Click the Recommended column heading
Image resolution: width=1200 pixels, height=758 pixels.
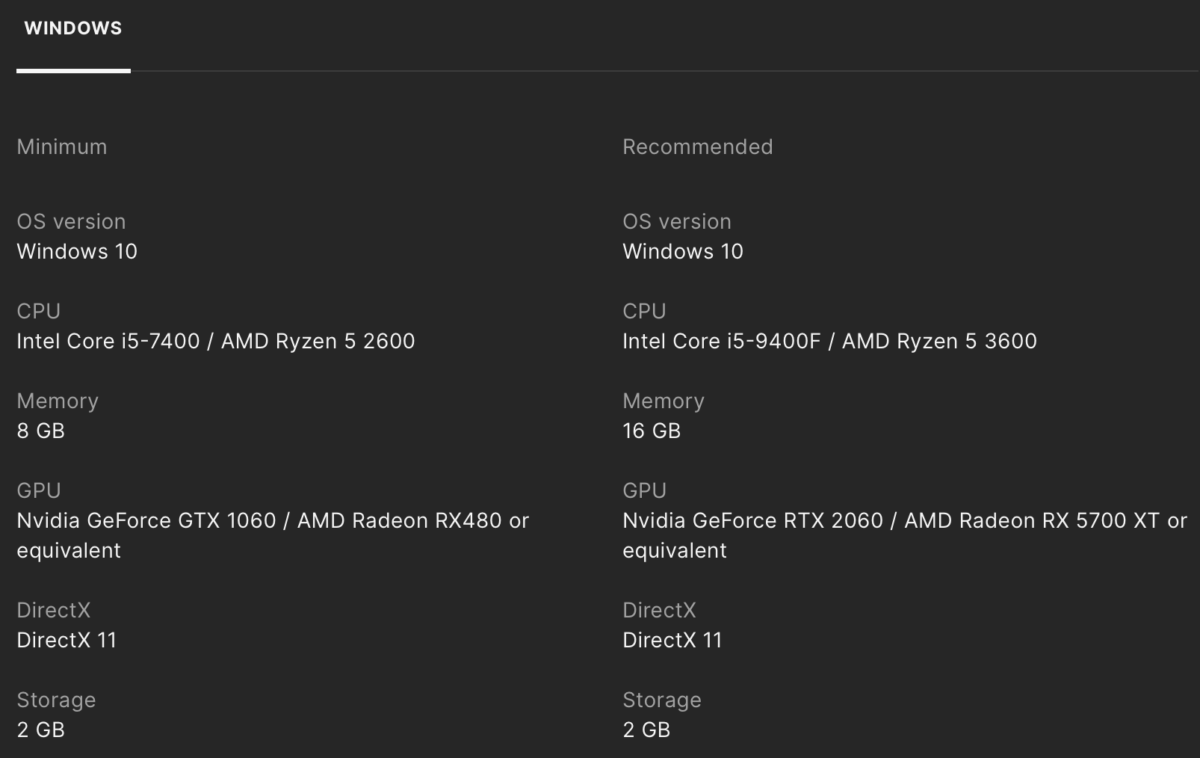pos(697,147)
